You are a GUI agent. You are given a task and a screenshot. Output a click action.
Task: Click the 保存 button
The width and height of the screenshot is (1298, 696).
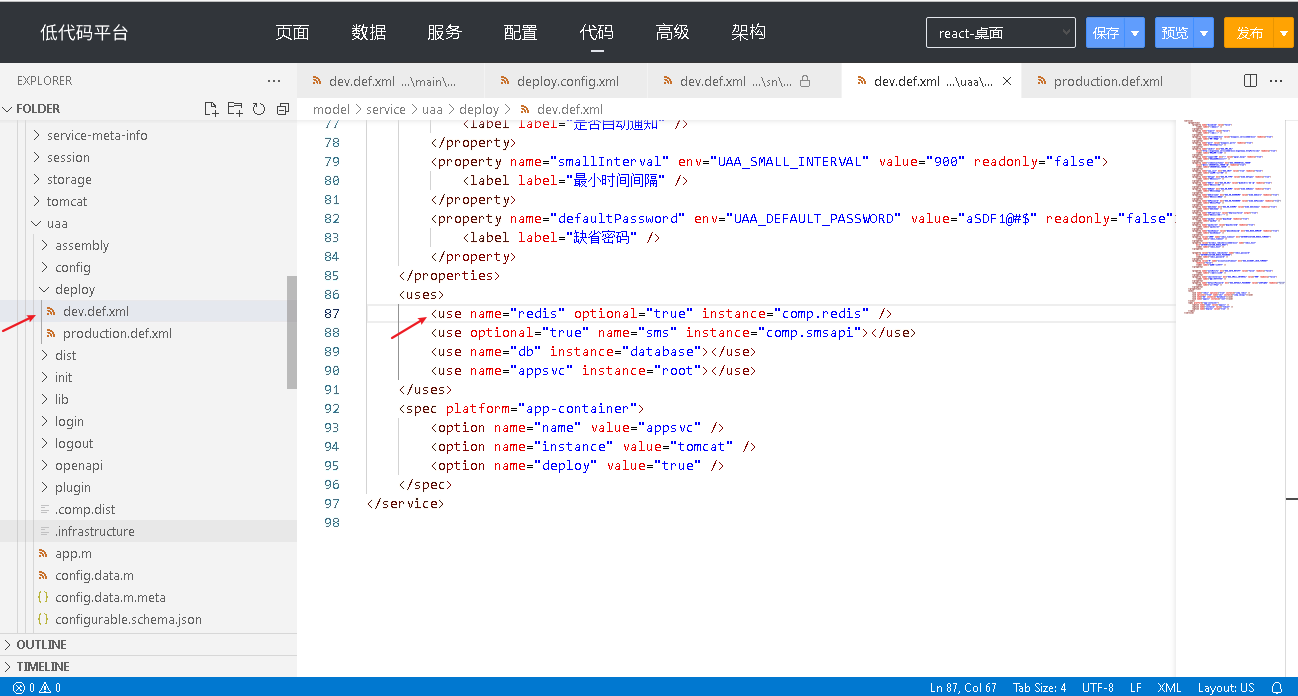[x=1106, y=33]
